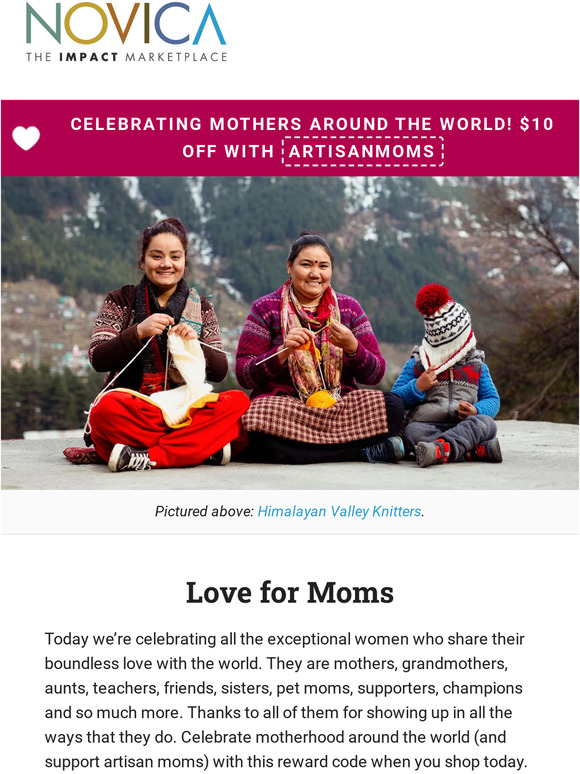
Task: Click the white heart icon in banner
Action: pyautogui.click(x=26, y=138)
